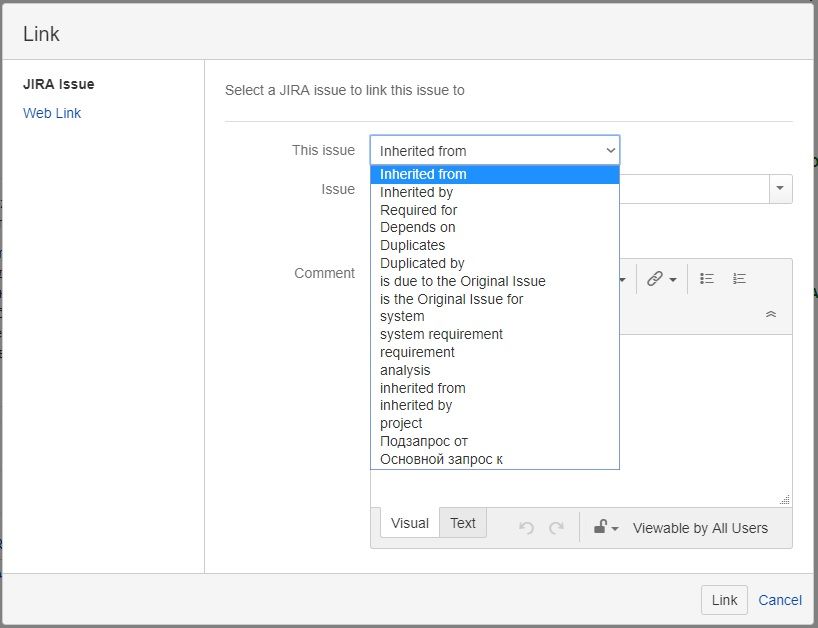Collapse the comment toolbar with double chevron
This screenshot has width=818, height=628.
771,314
